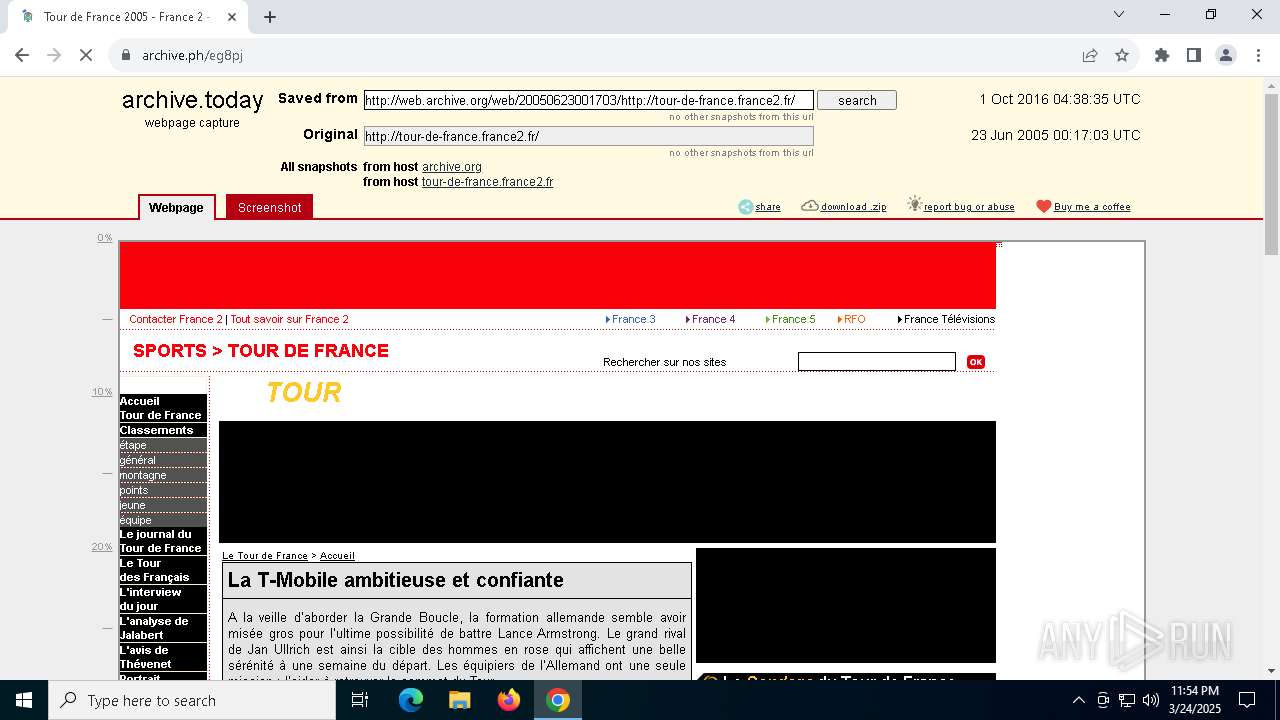Bookmark this page with the star icon
This screenshot has width=1280, height=720.
click(1122, 55)
